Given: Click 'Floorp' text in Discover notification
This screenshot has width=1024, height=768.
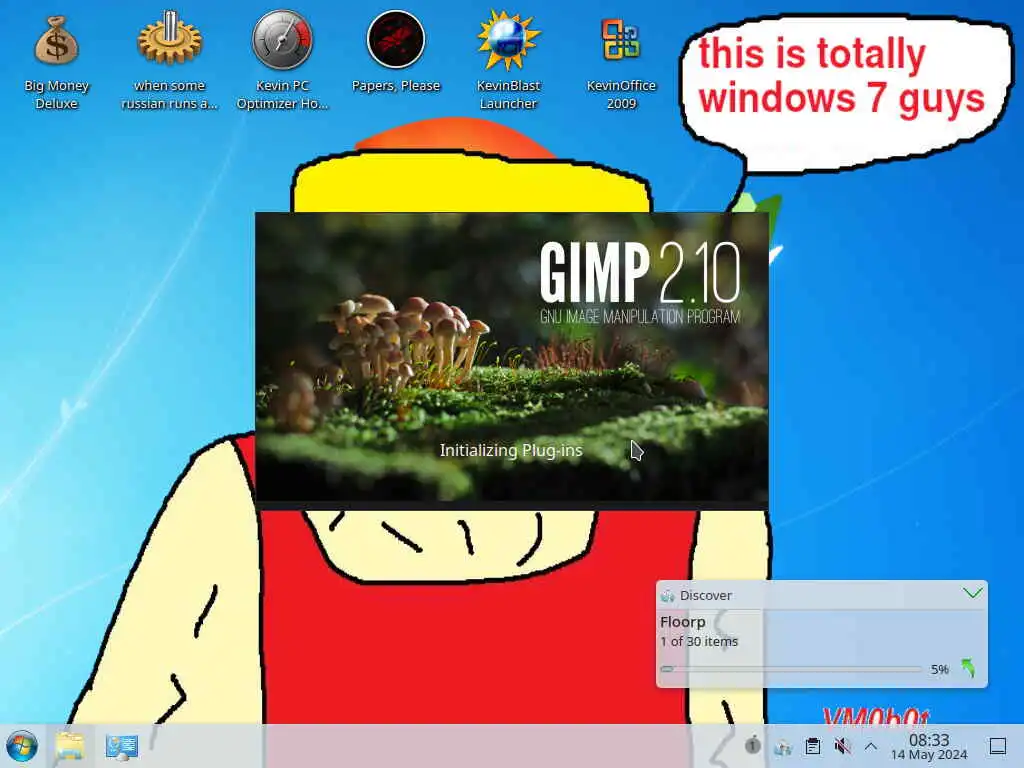Looking at the screenshot, I should (682, 622).
